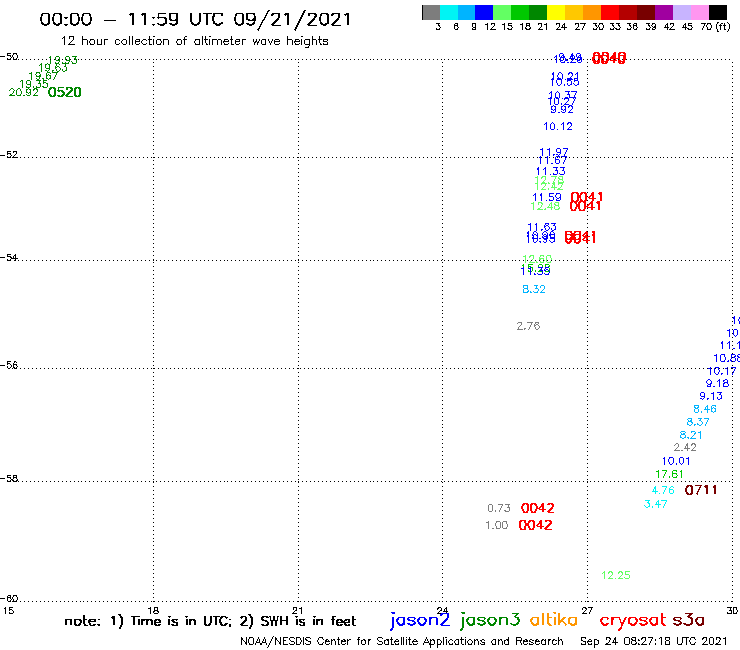Click the 'jason2' satellite legend label
This screenshot has width=740, height=650.
click(x=420, y=620)
